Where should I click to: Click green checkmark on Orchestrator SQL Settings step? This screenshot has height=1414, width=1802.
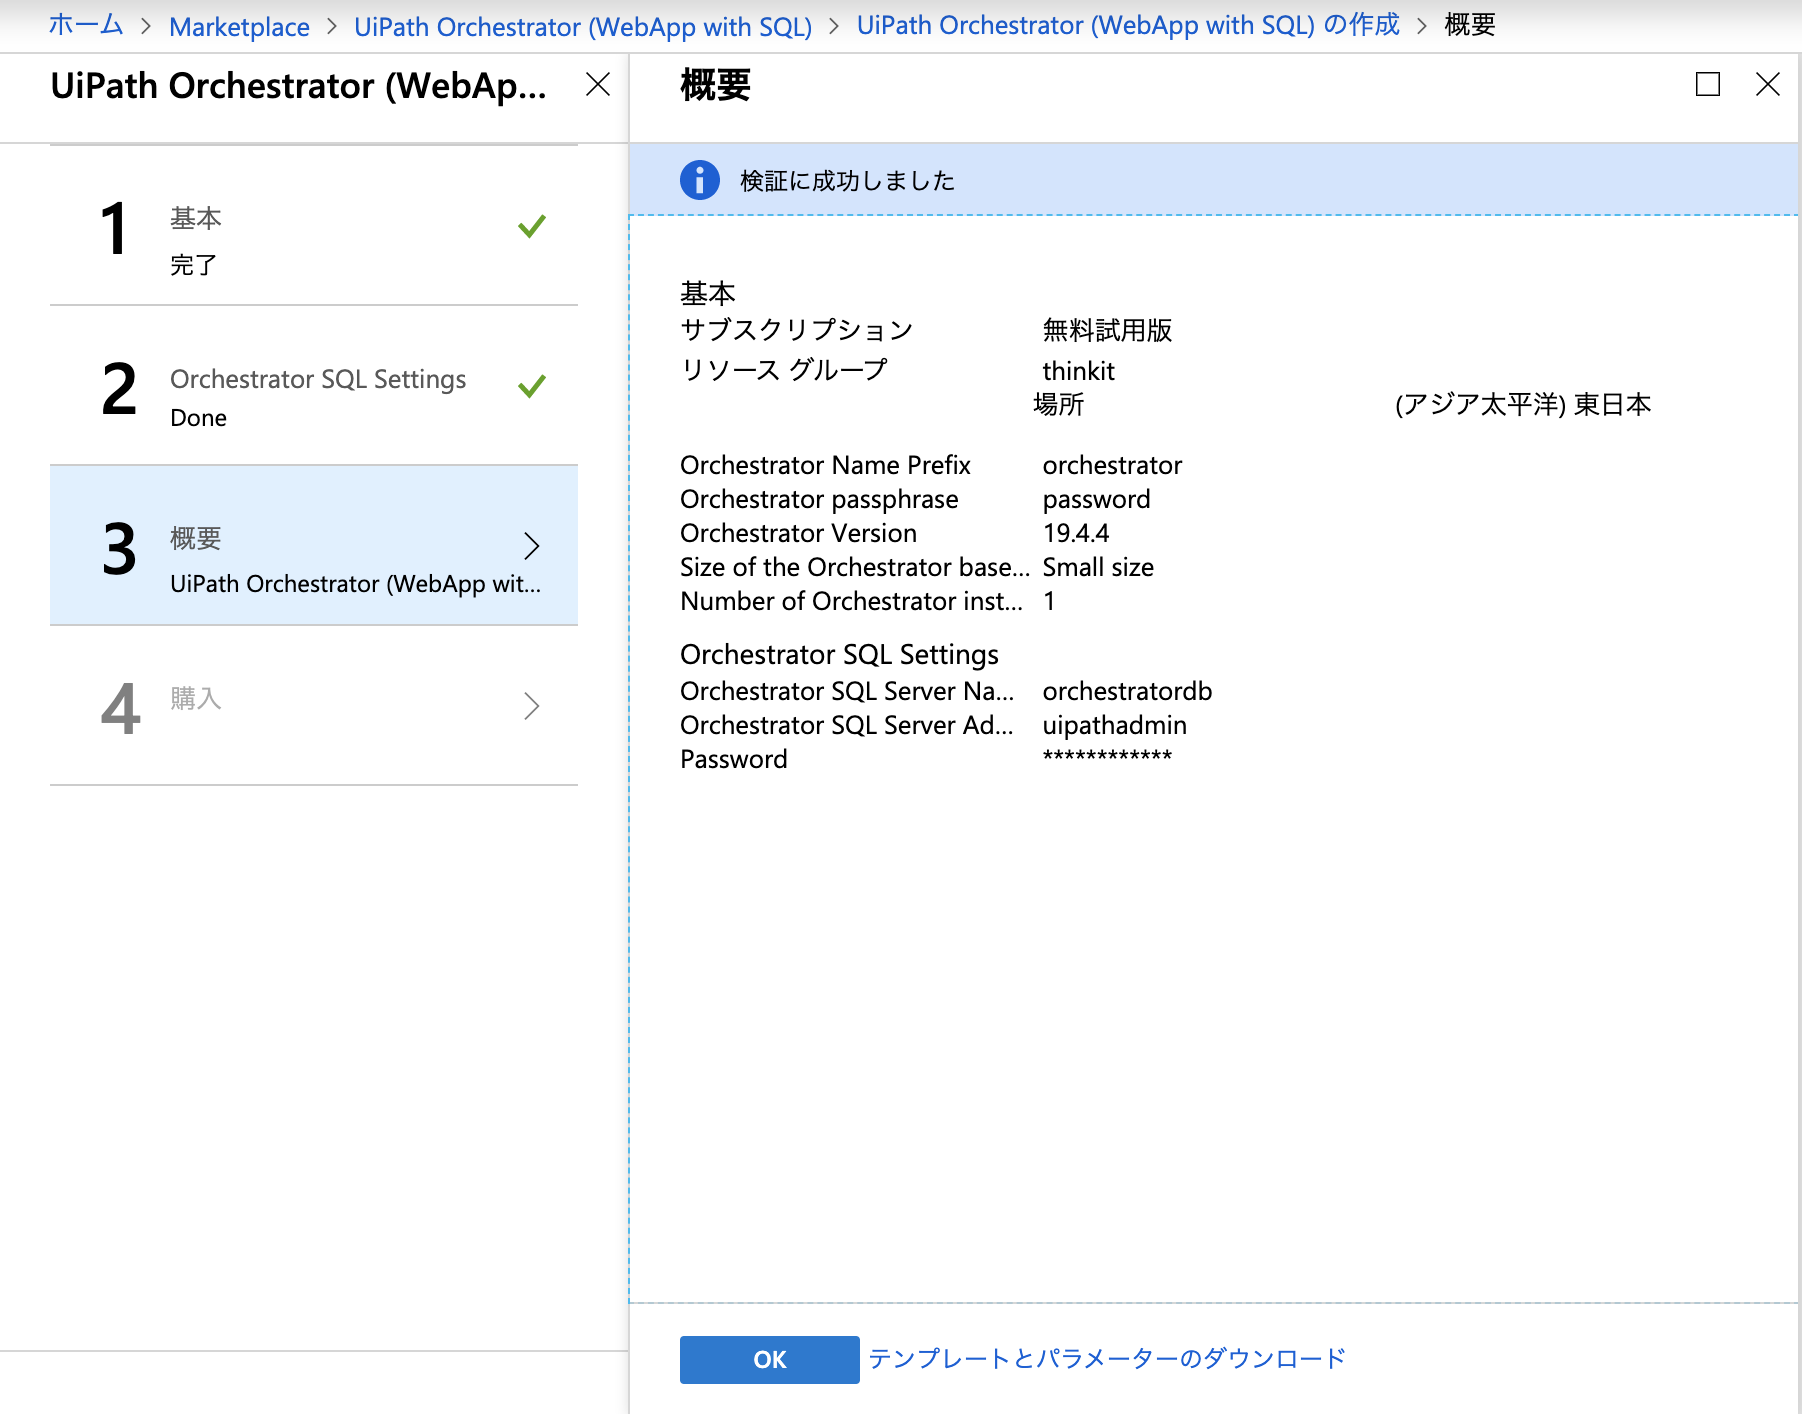(532, 386)
